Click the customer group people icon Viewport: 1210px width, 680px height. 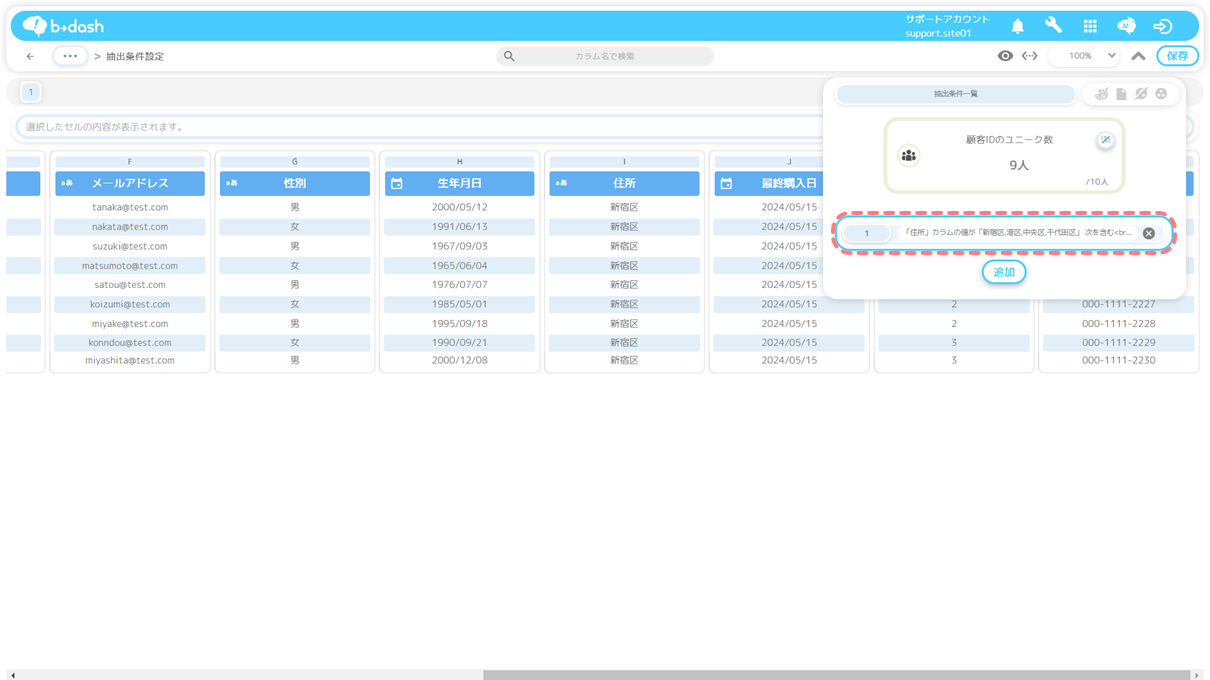908,156
